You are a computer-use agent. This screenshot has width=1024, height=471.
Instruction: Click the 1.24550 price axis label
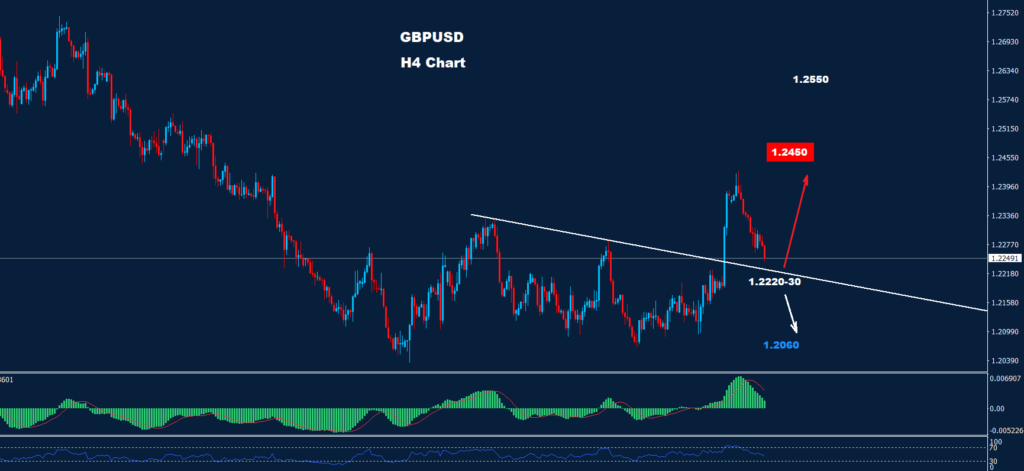[1006, 157]
